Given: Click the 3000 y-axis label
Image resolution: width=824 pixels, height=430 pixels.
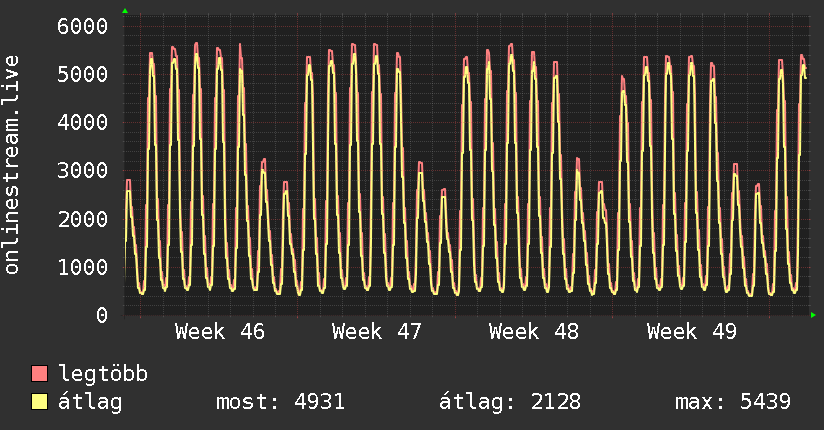Looking at the screenshot, I should pos(83,170).
